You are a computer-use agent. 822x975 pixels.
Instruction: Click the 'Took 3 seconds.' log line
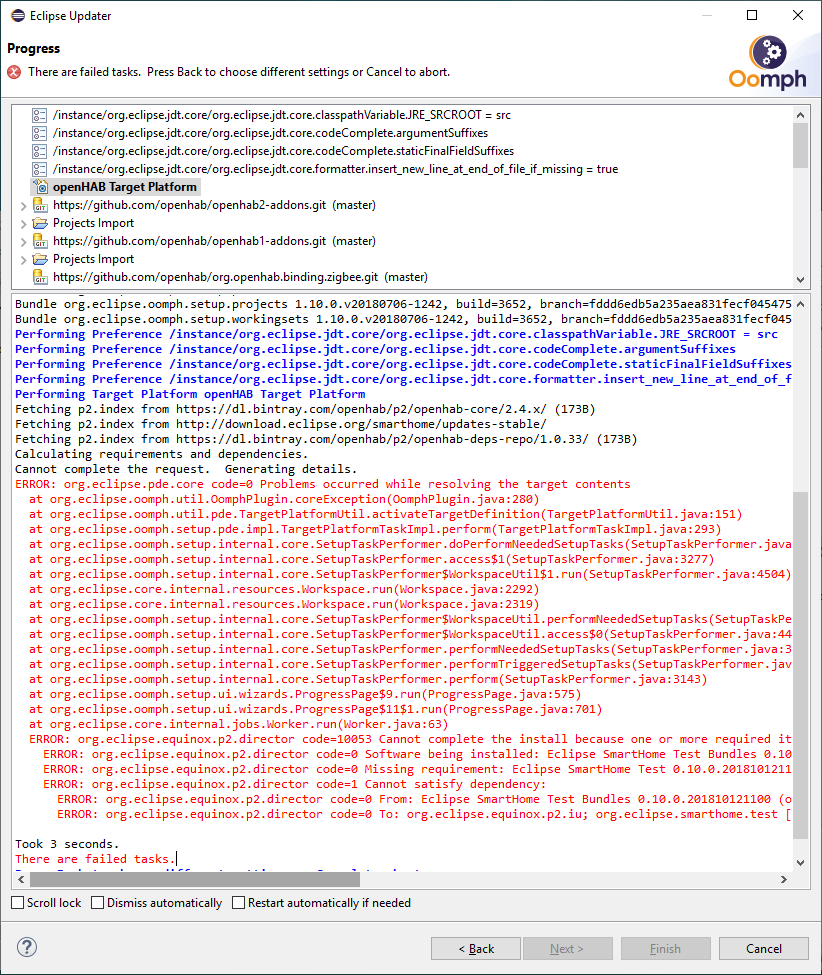coord(67,844)
